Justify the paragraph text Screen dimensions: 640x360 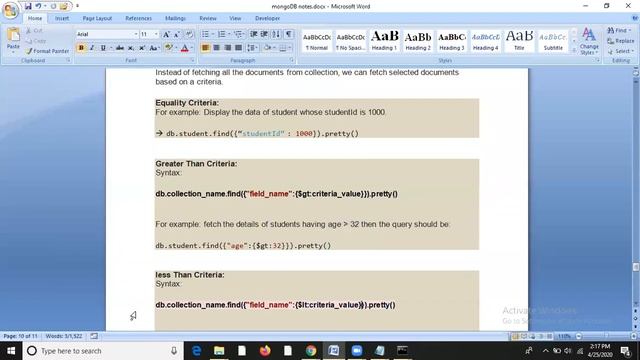point(238,48)
